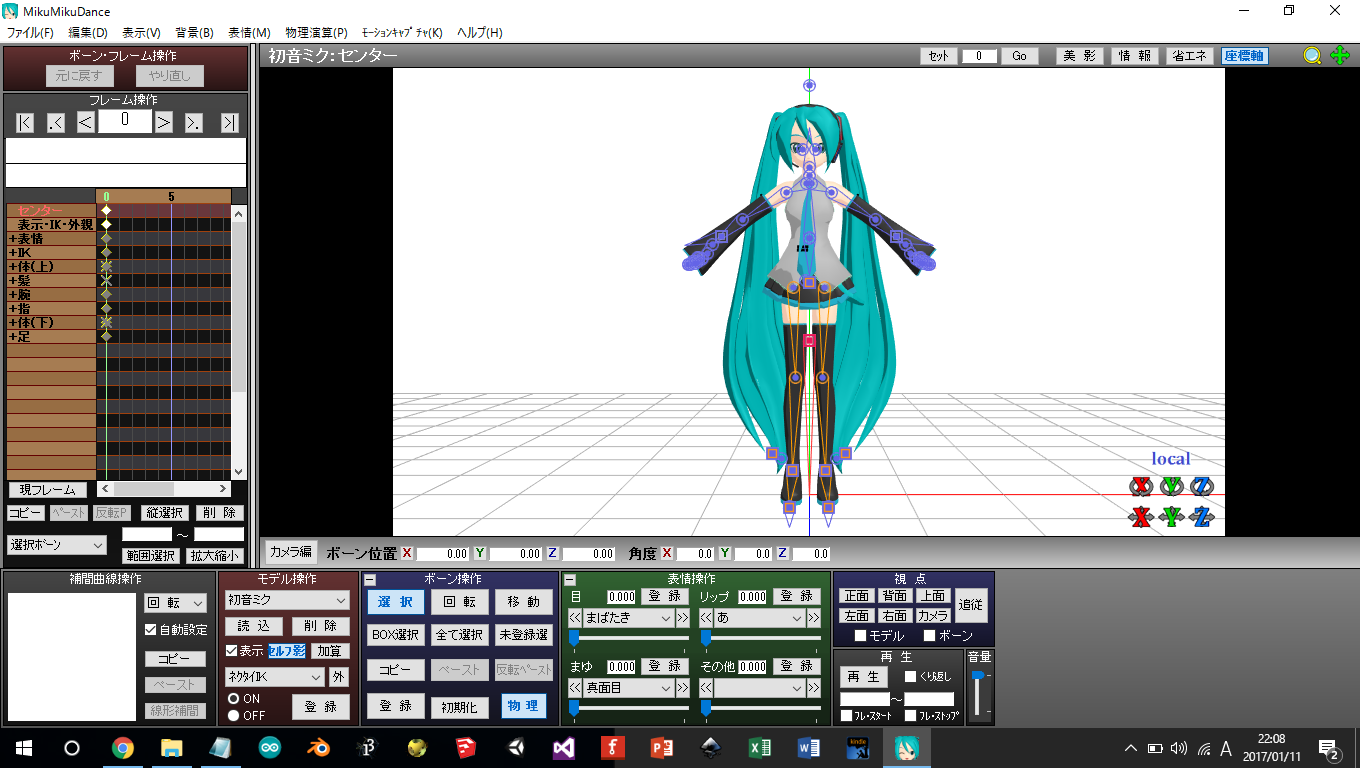Click the 読込 load model button

pyautogui.click(x=253, y=626)
